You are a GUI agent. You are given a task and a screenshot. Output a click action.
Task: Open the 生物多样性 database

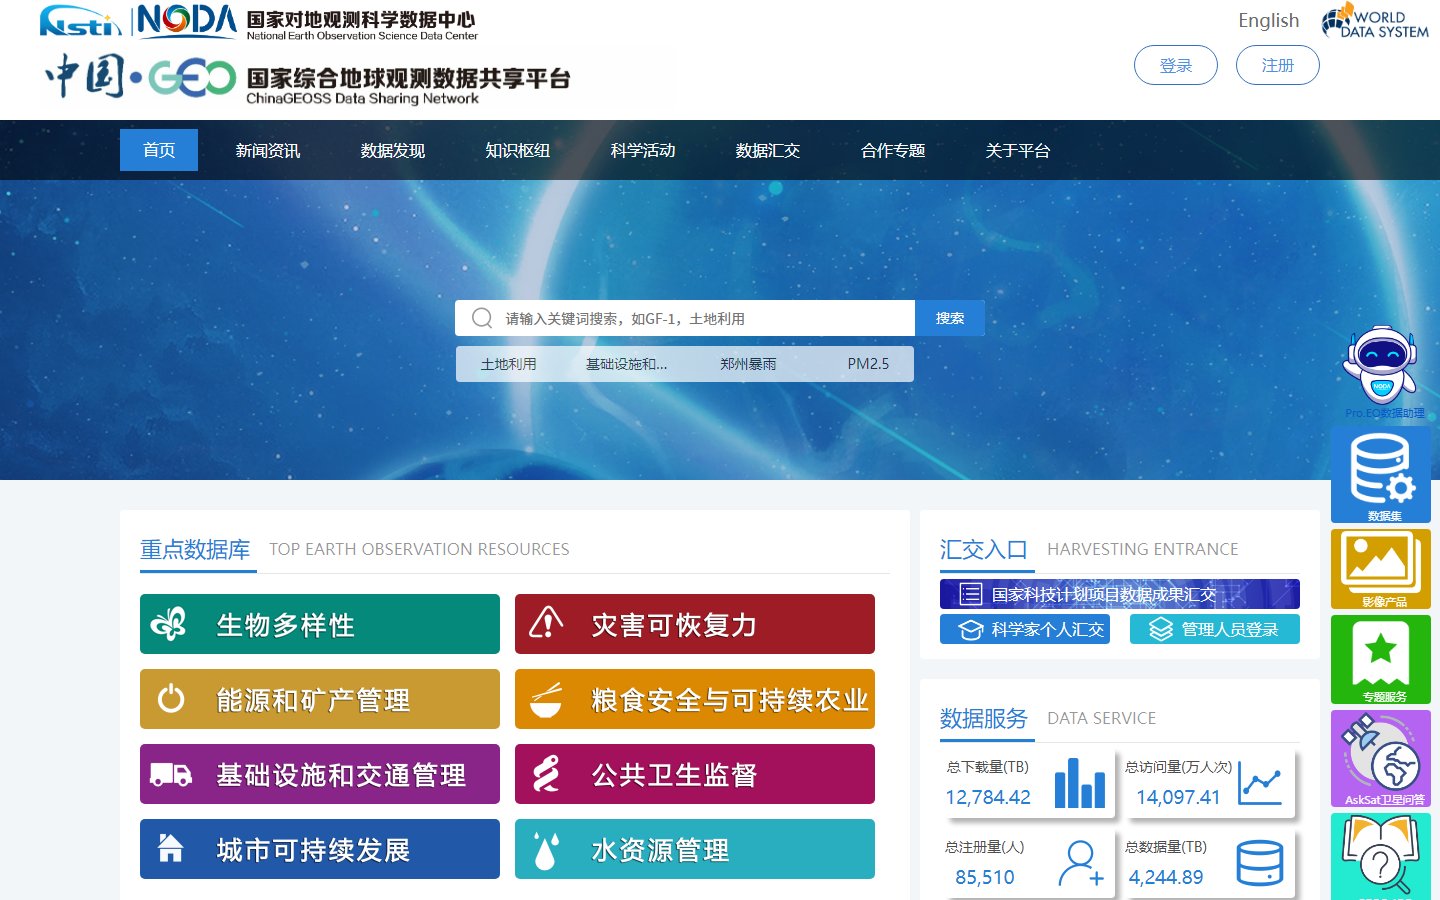(320, 624)
